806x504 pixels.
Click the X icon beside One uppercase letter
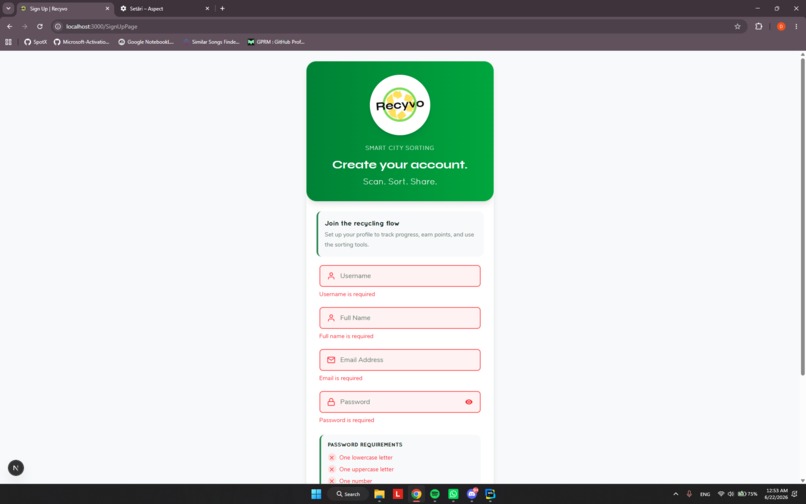(x=332, y=470)
